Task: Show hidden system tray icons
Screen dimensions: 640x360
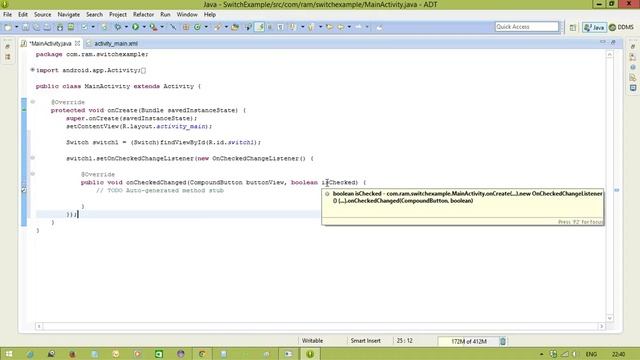Action: [x=542, y=354]
